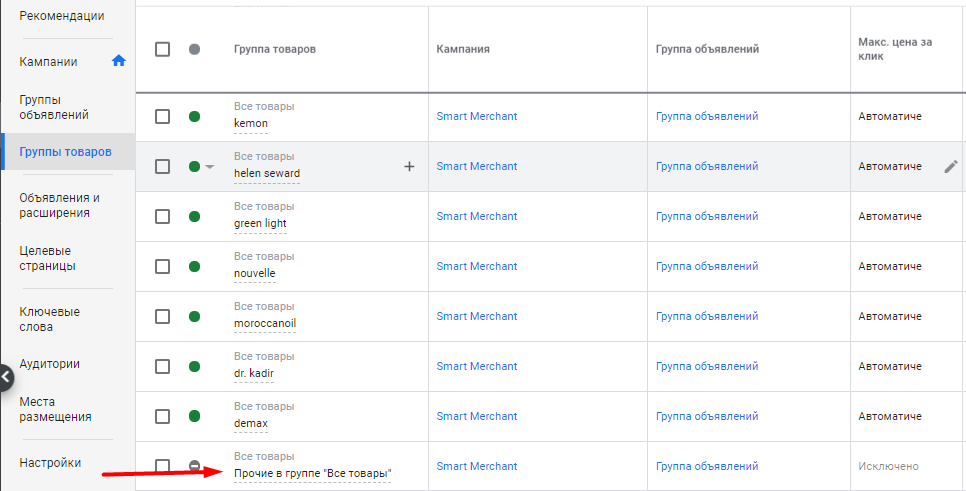
Task: Toggle the select-all checkbox in header
Action: pos(163,49)
